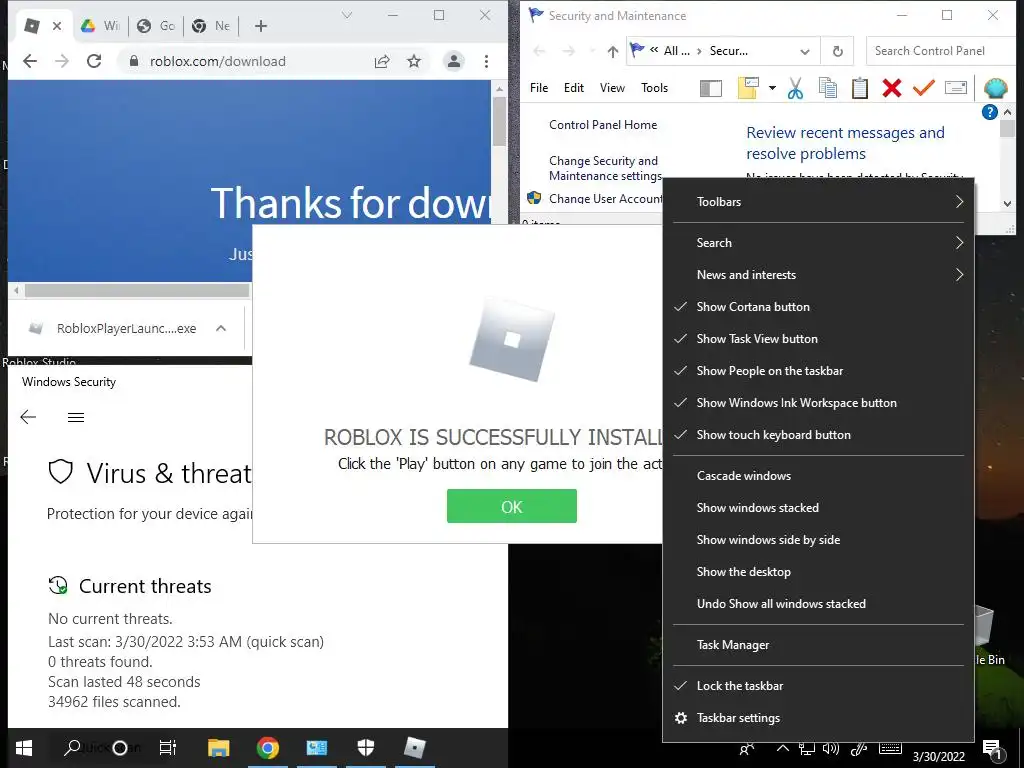
Task: Open the Cortana circle on the taskbar
Action: coord(120,748)
